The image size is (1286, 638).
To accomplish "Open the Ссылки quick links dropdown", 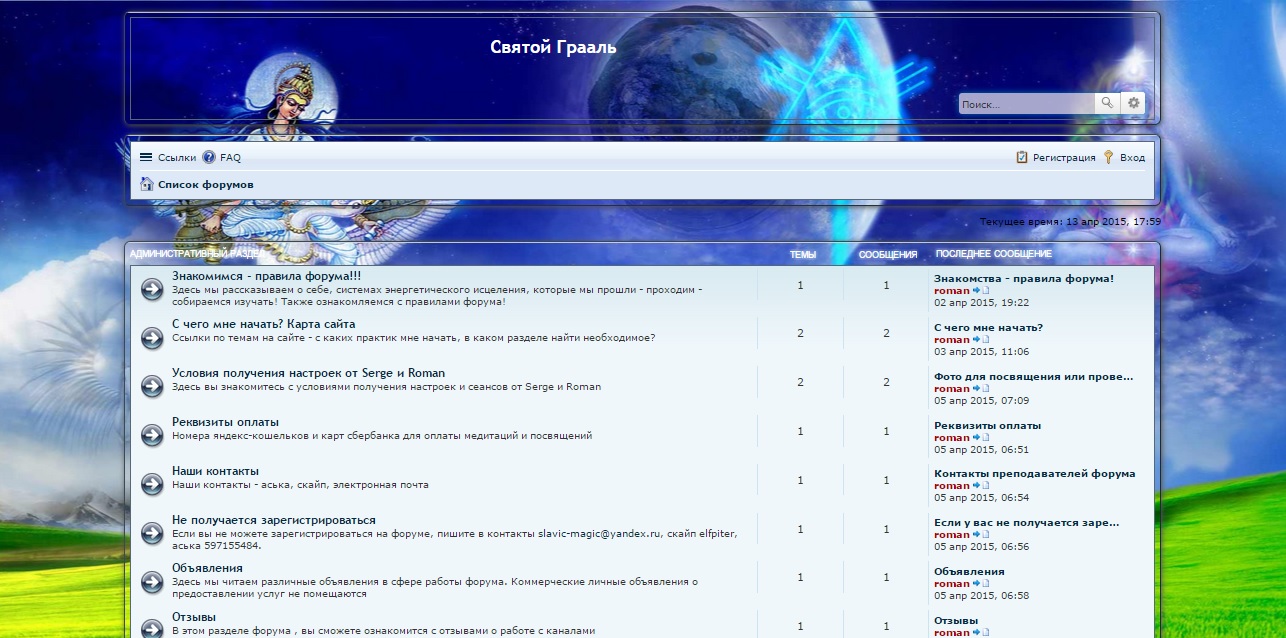I will coord(177,157).
